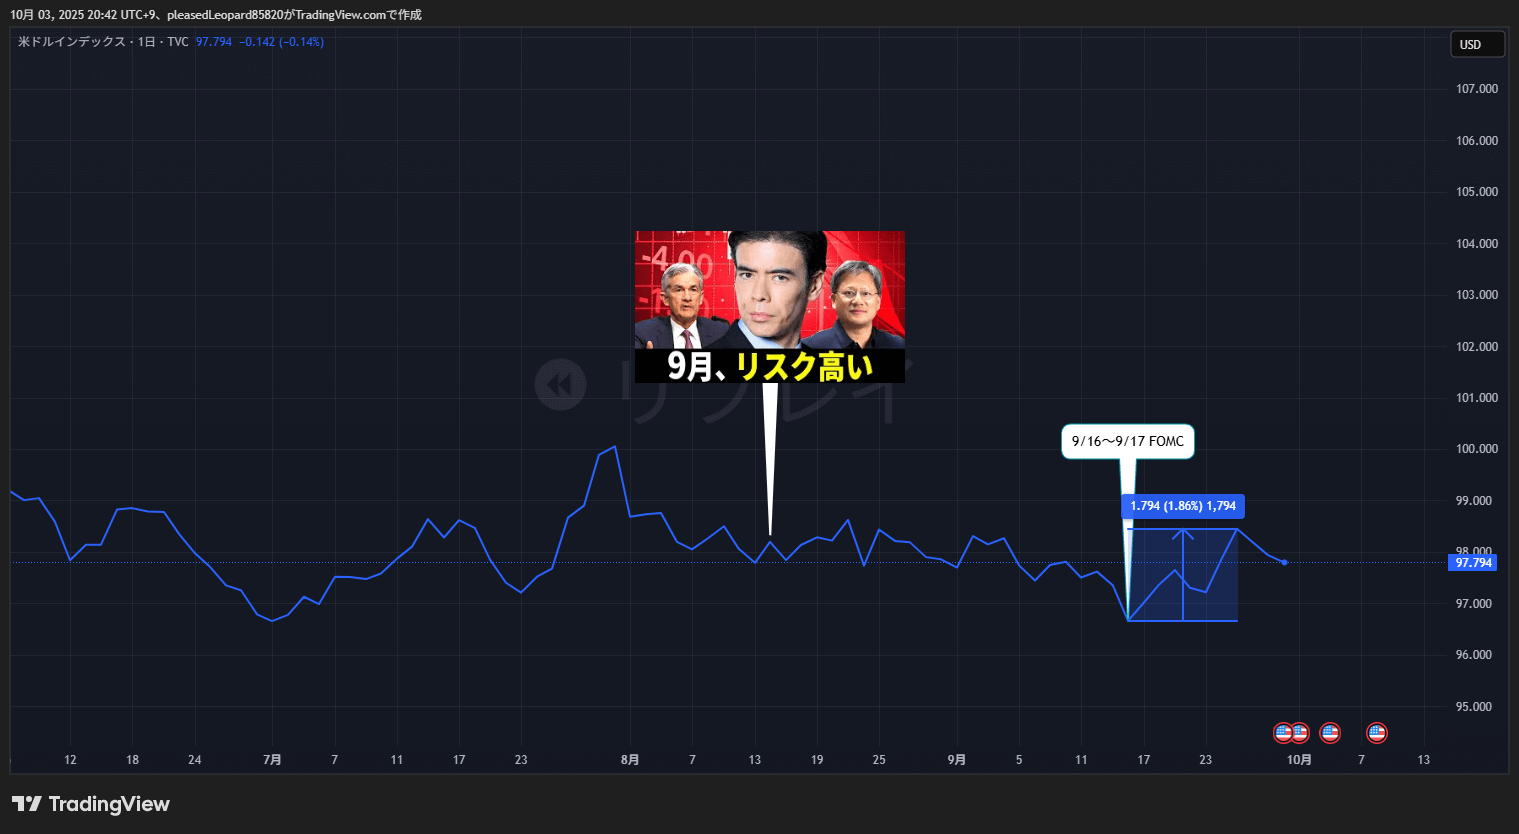This screenshot has width=1519, height=834.
Task: Click the 9/16〜9/17 FOMC callout label
Action: (1127, 441)
